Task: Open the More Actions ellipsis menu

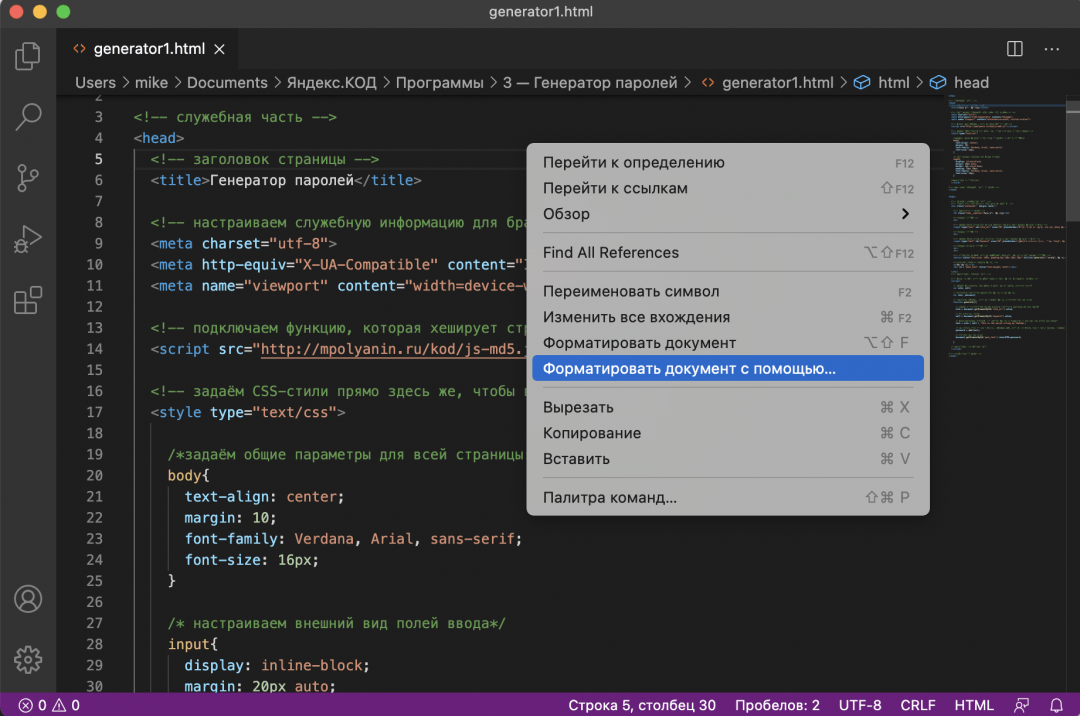Action: [1051, 49]
